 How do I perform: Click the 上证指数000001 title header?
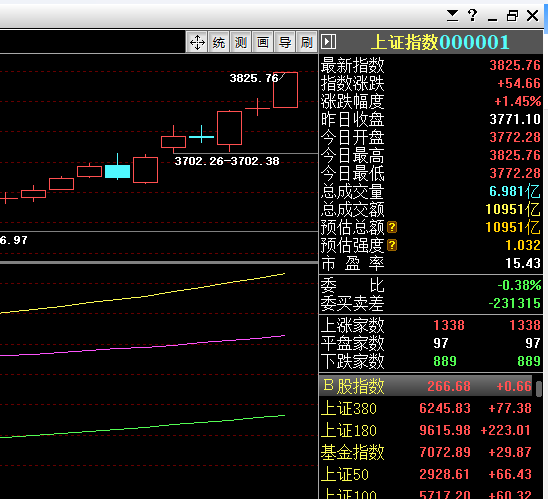[440, 42]
